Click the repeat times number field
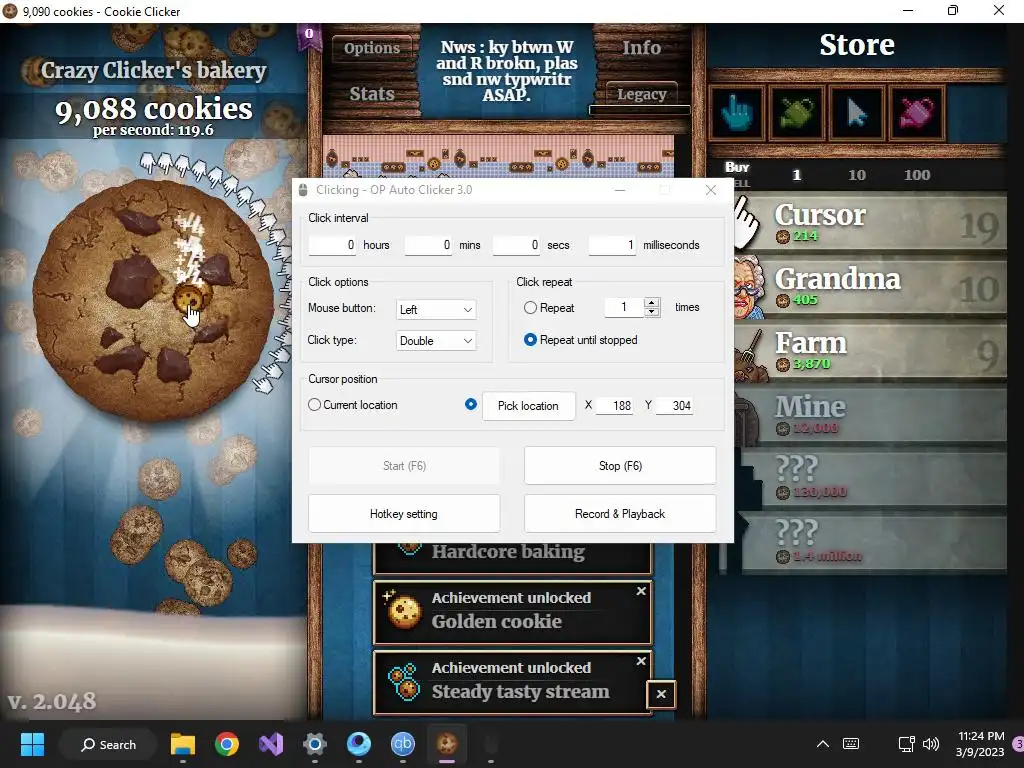This screenshot has width=1024, height=768. [x=624, y=308]
